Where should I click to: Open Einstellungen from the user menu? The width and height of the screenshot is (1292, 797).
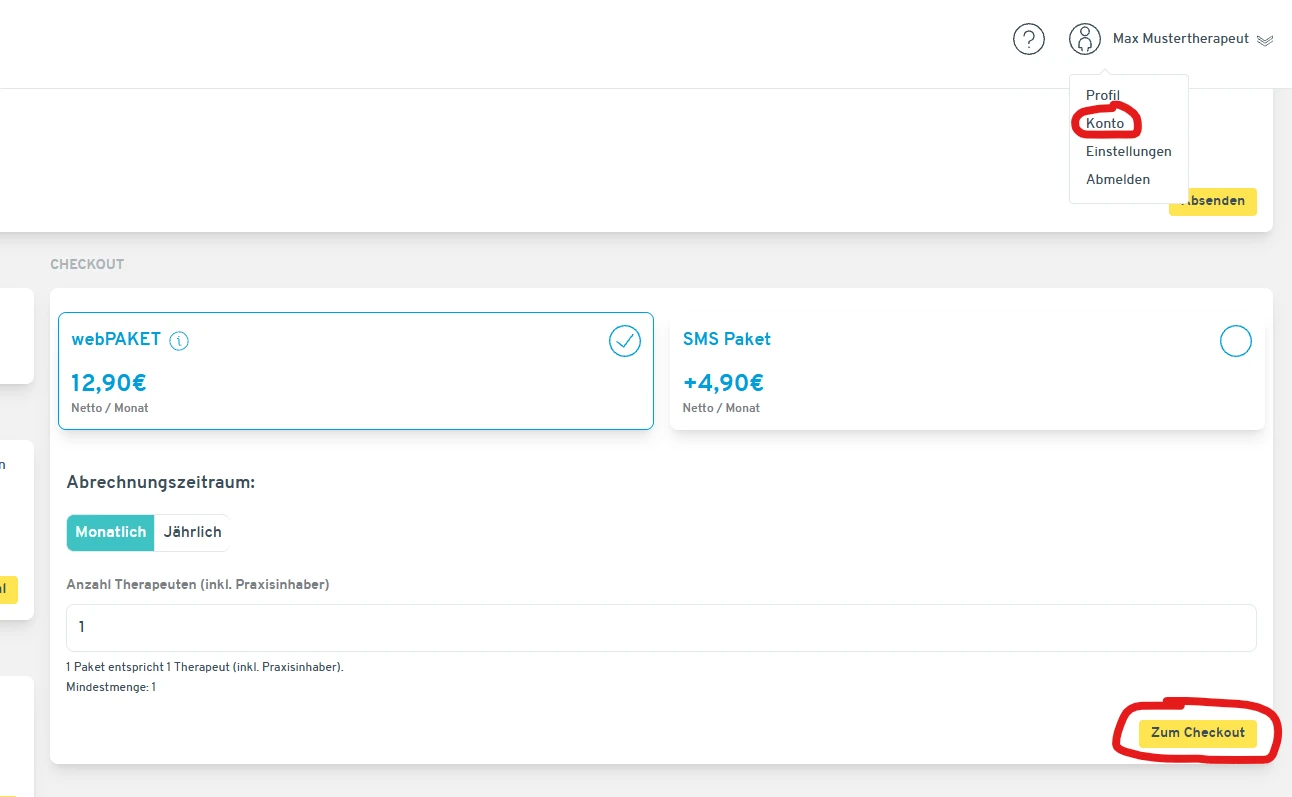click(x=1128, y=151)
